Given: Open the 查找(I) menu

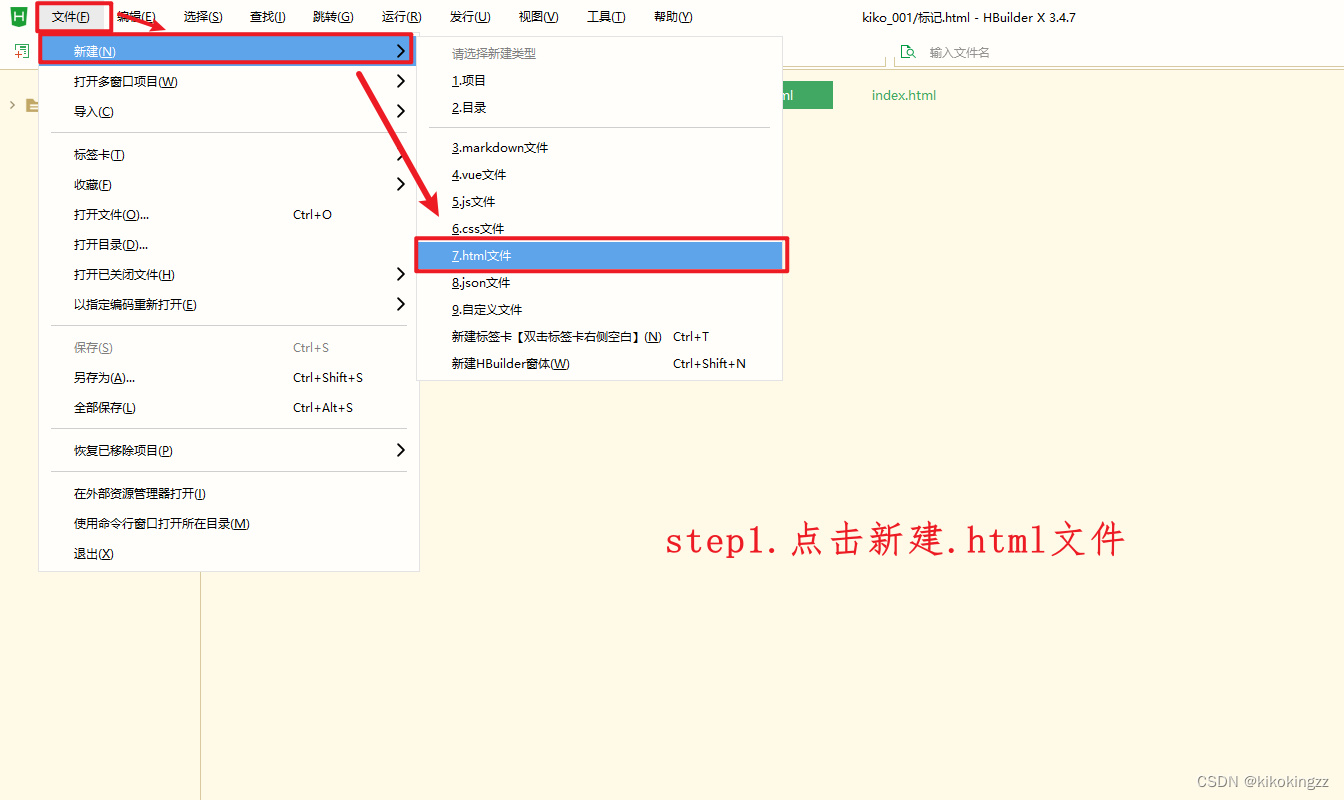Looking at the screenshot, I should pos(267,17).
